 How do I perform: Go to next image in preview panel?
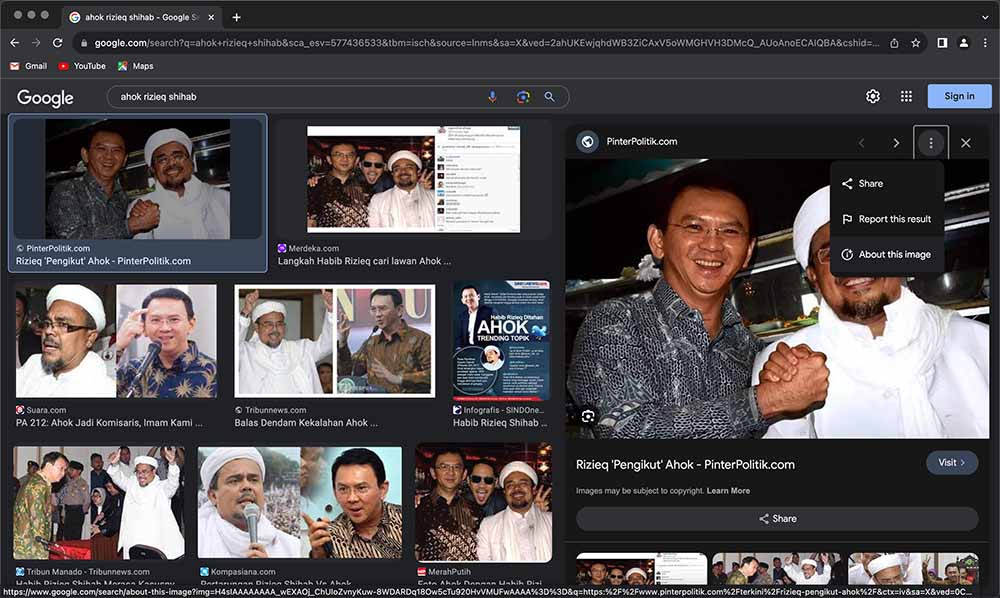[896, 143]
